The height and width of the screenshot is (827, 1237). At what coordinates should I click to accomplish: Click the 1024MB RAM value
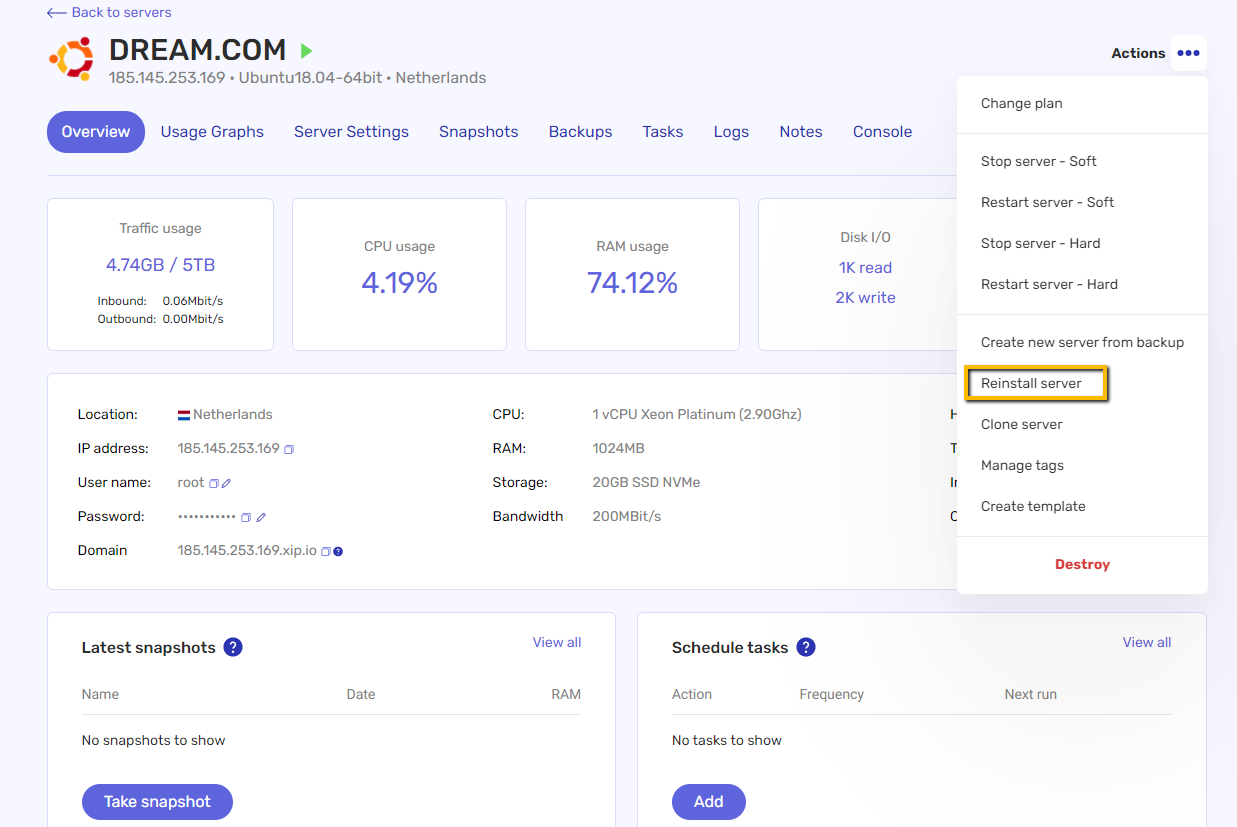[x=618, y=448]
